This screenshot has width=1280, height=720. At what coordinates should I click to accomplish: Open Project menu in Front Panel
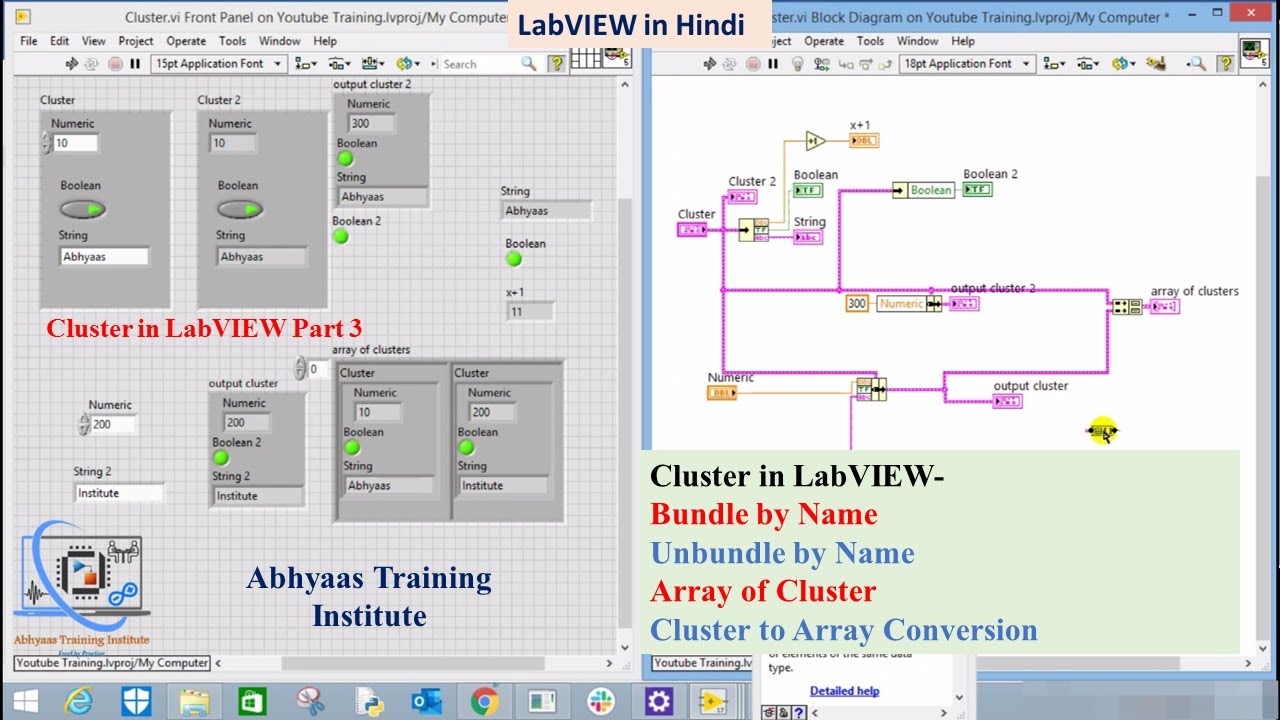pos(136,41)
